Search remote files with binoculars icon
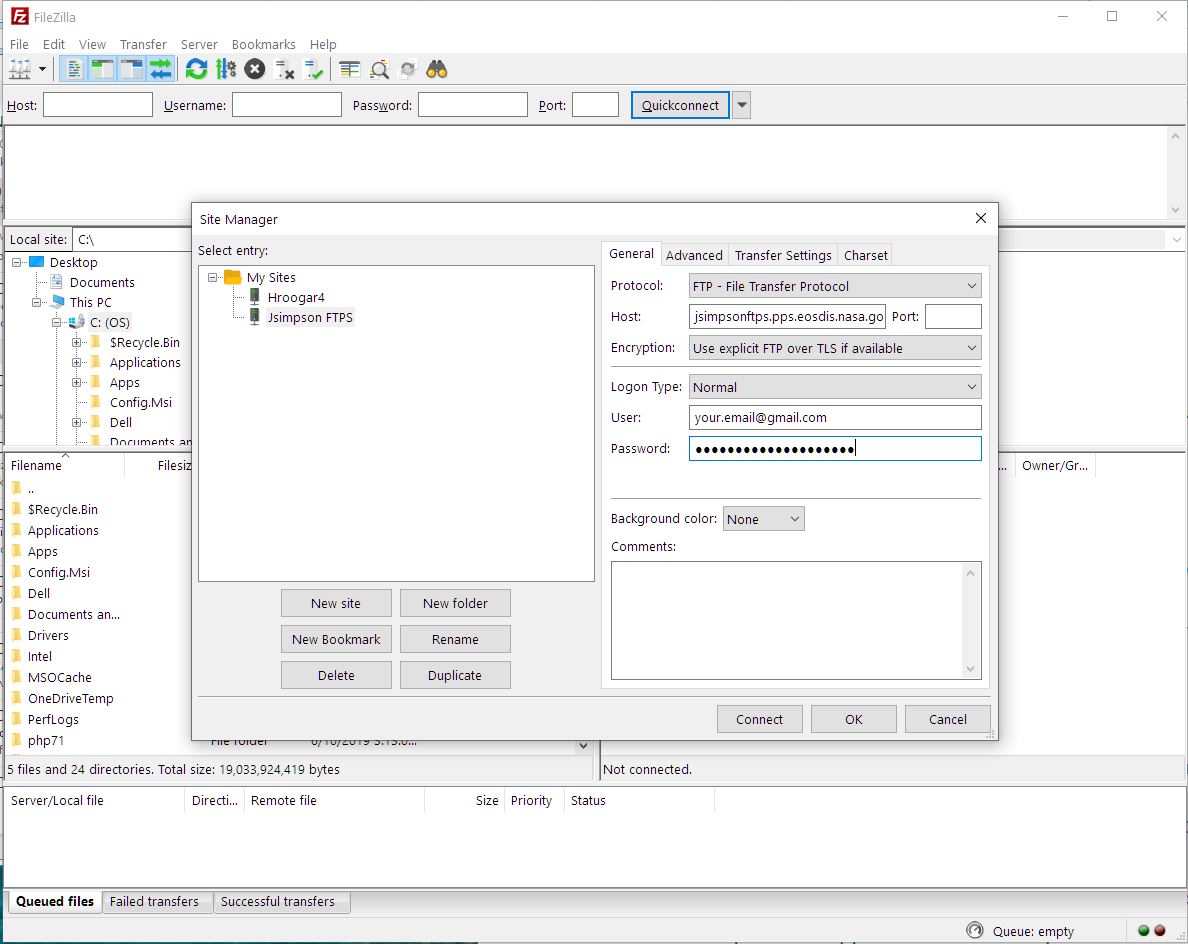The image size is (1188, 944). 437,70
